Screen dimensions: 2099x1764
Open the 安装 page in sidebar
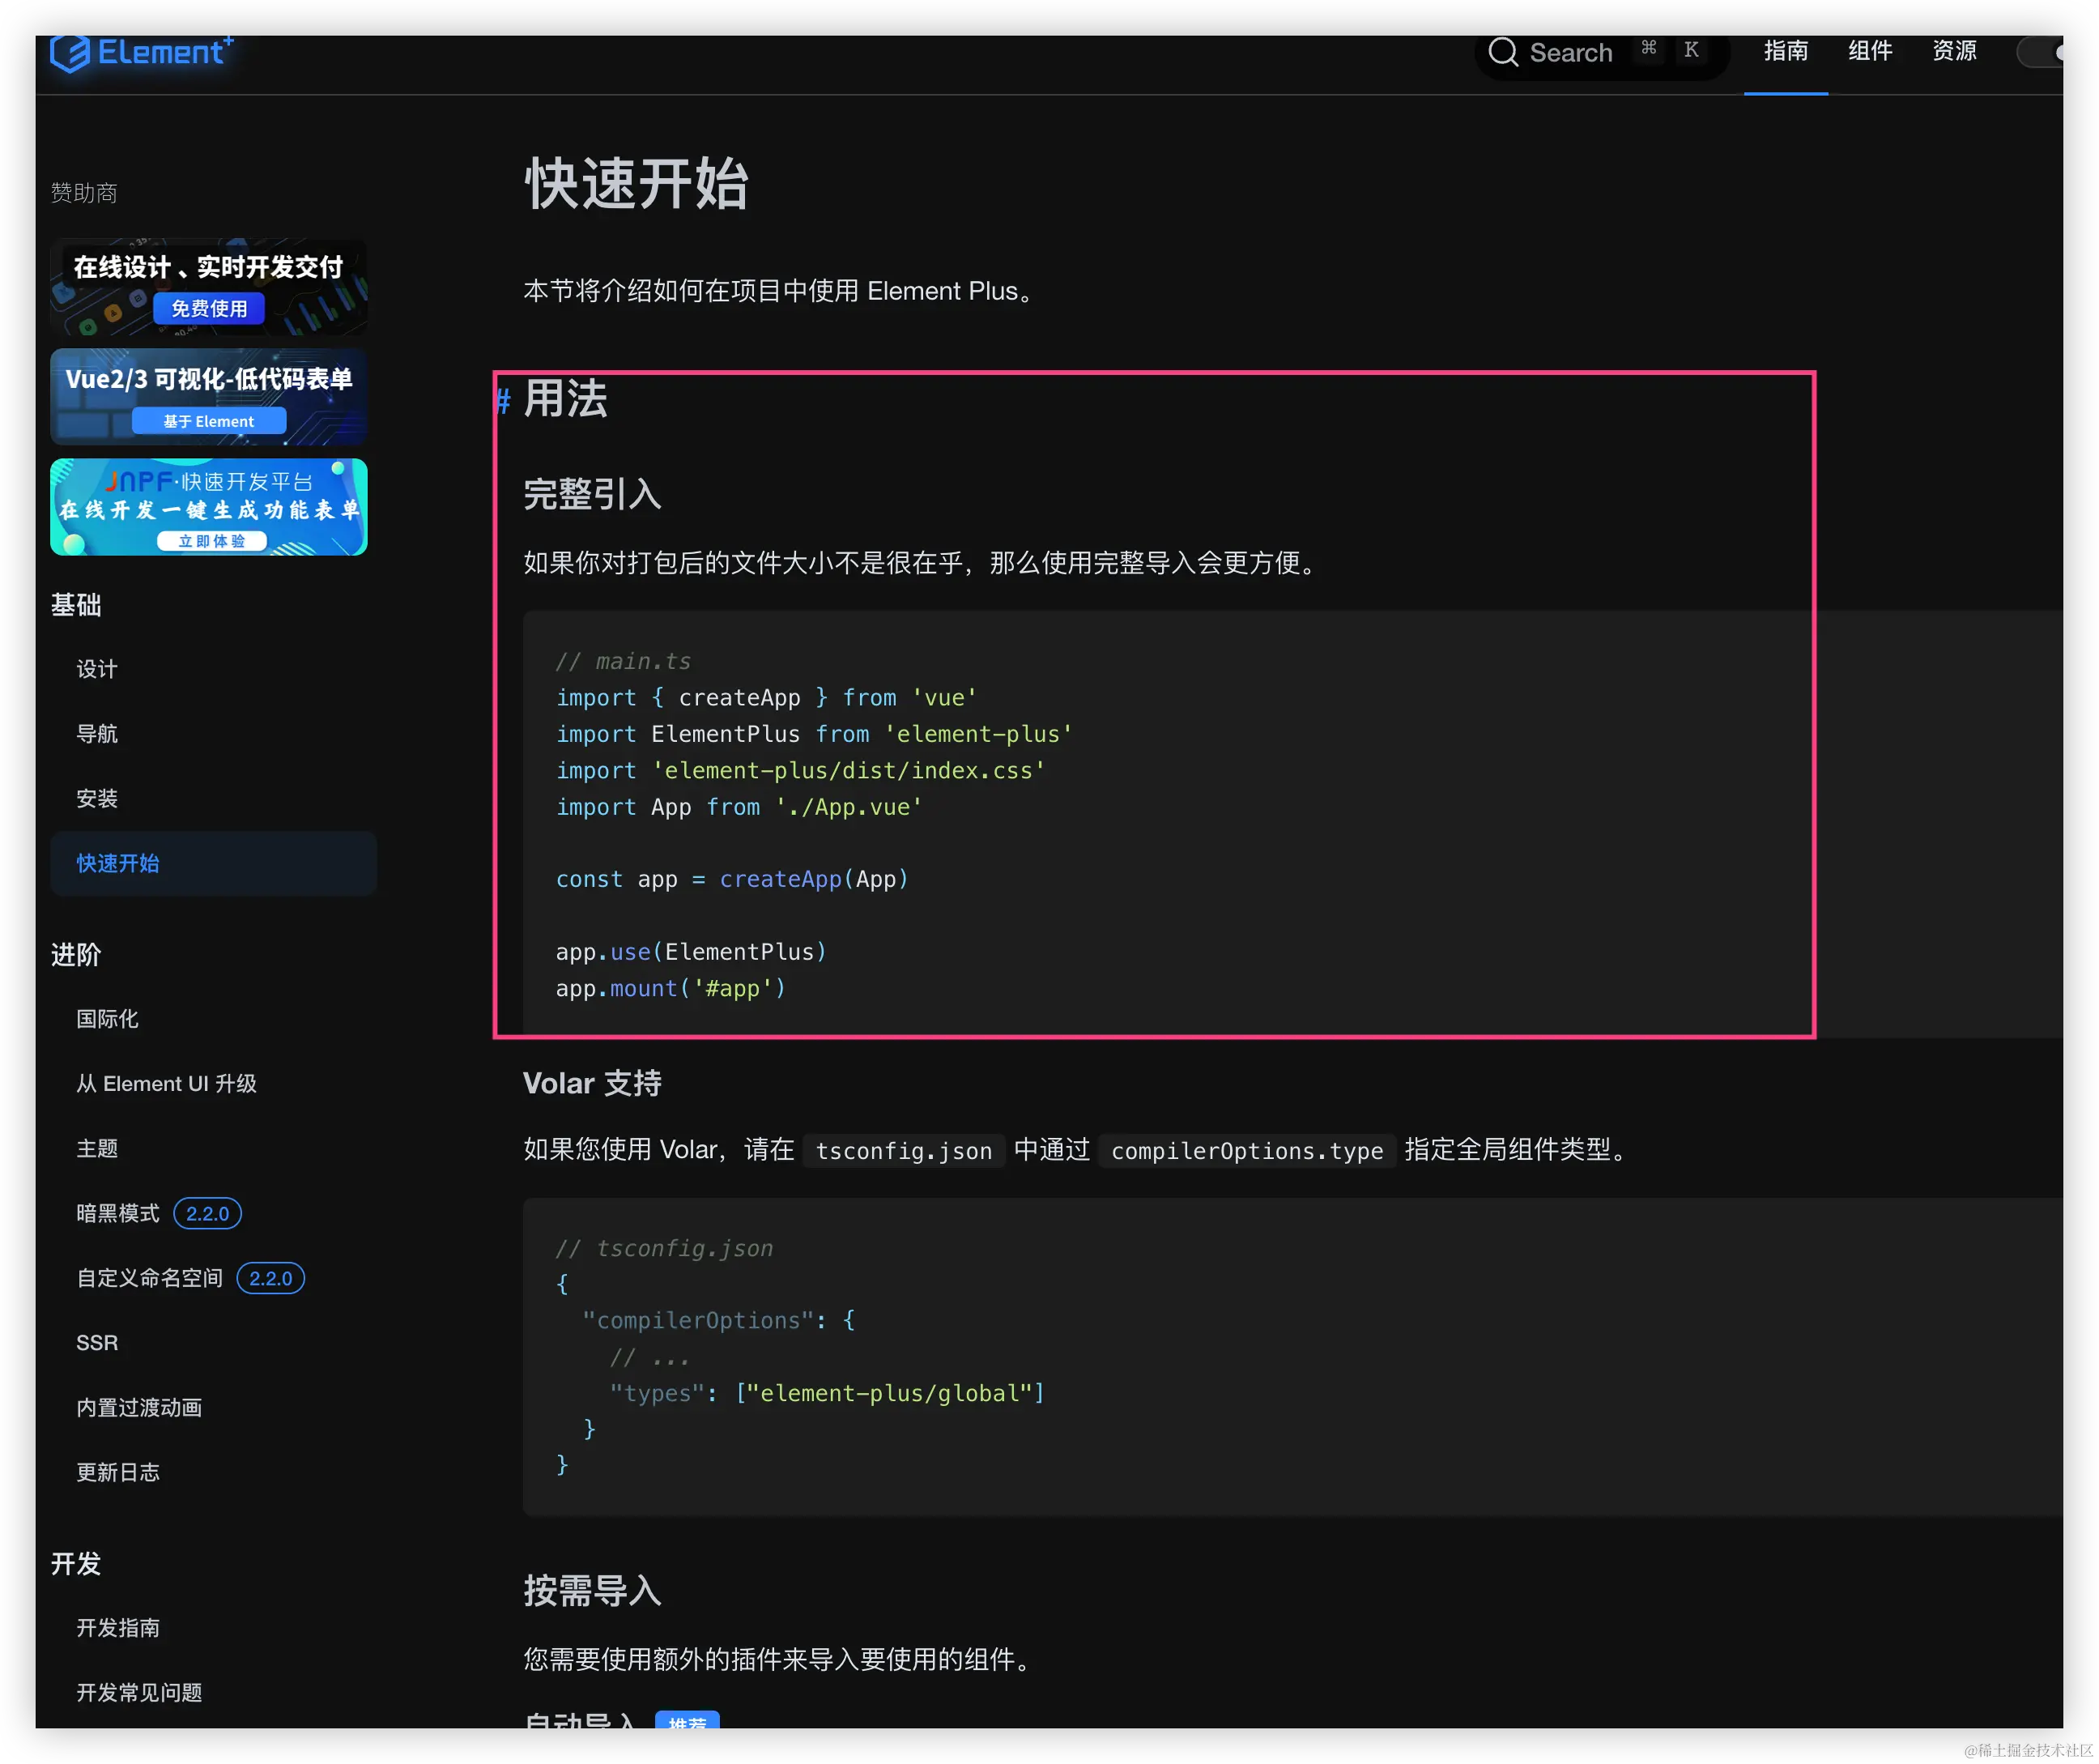tap(97, 798)
